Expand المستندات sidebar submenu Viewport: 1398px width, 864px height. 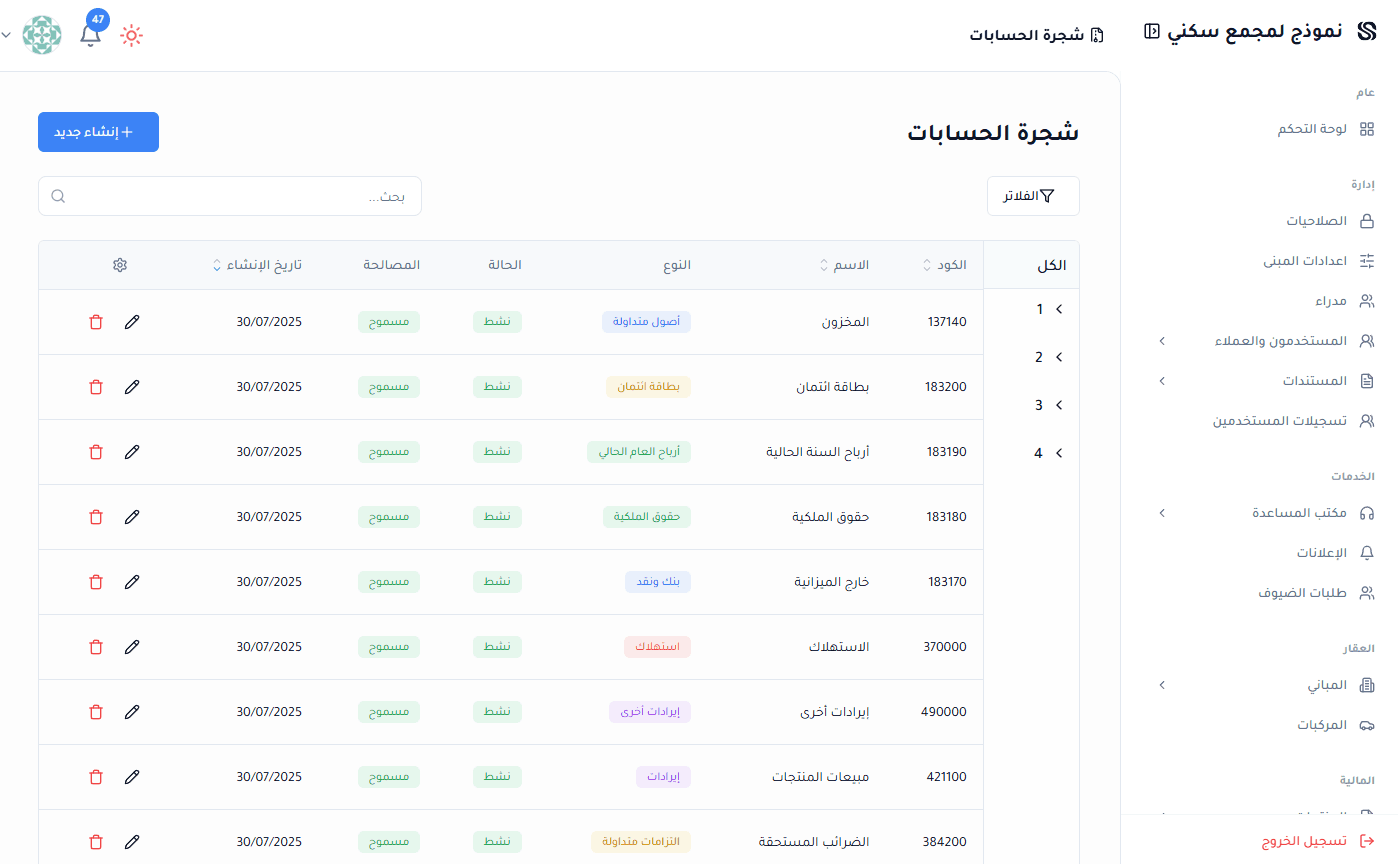coord(1162,381)
